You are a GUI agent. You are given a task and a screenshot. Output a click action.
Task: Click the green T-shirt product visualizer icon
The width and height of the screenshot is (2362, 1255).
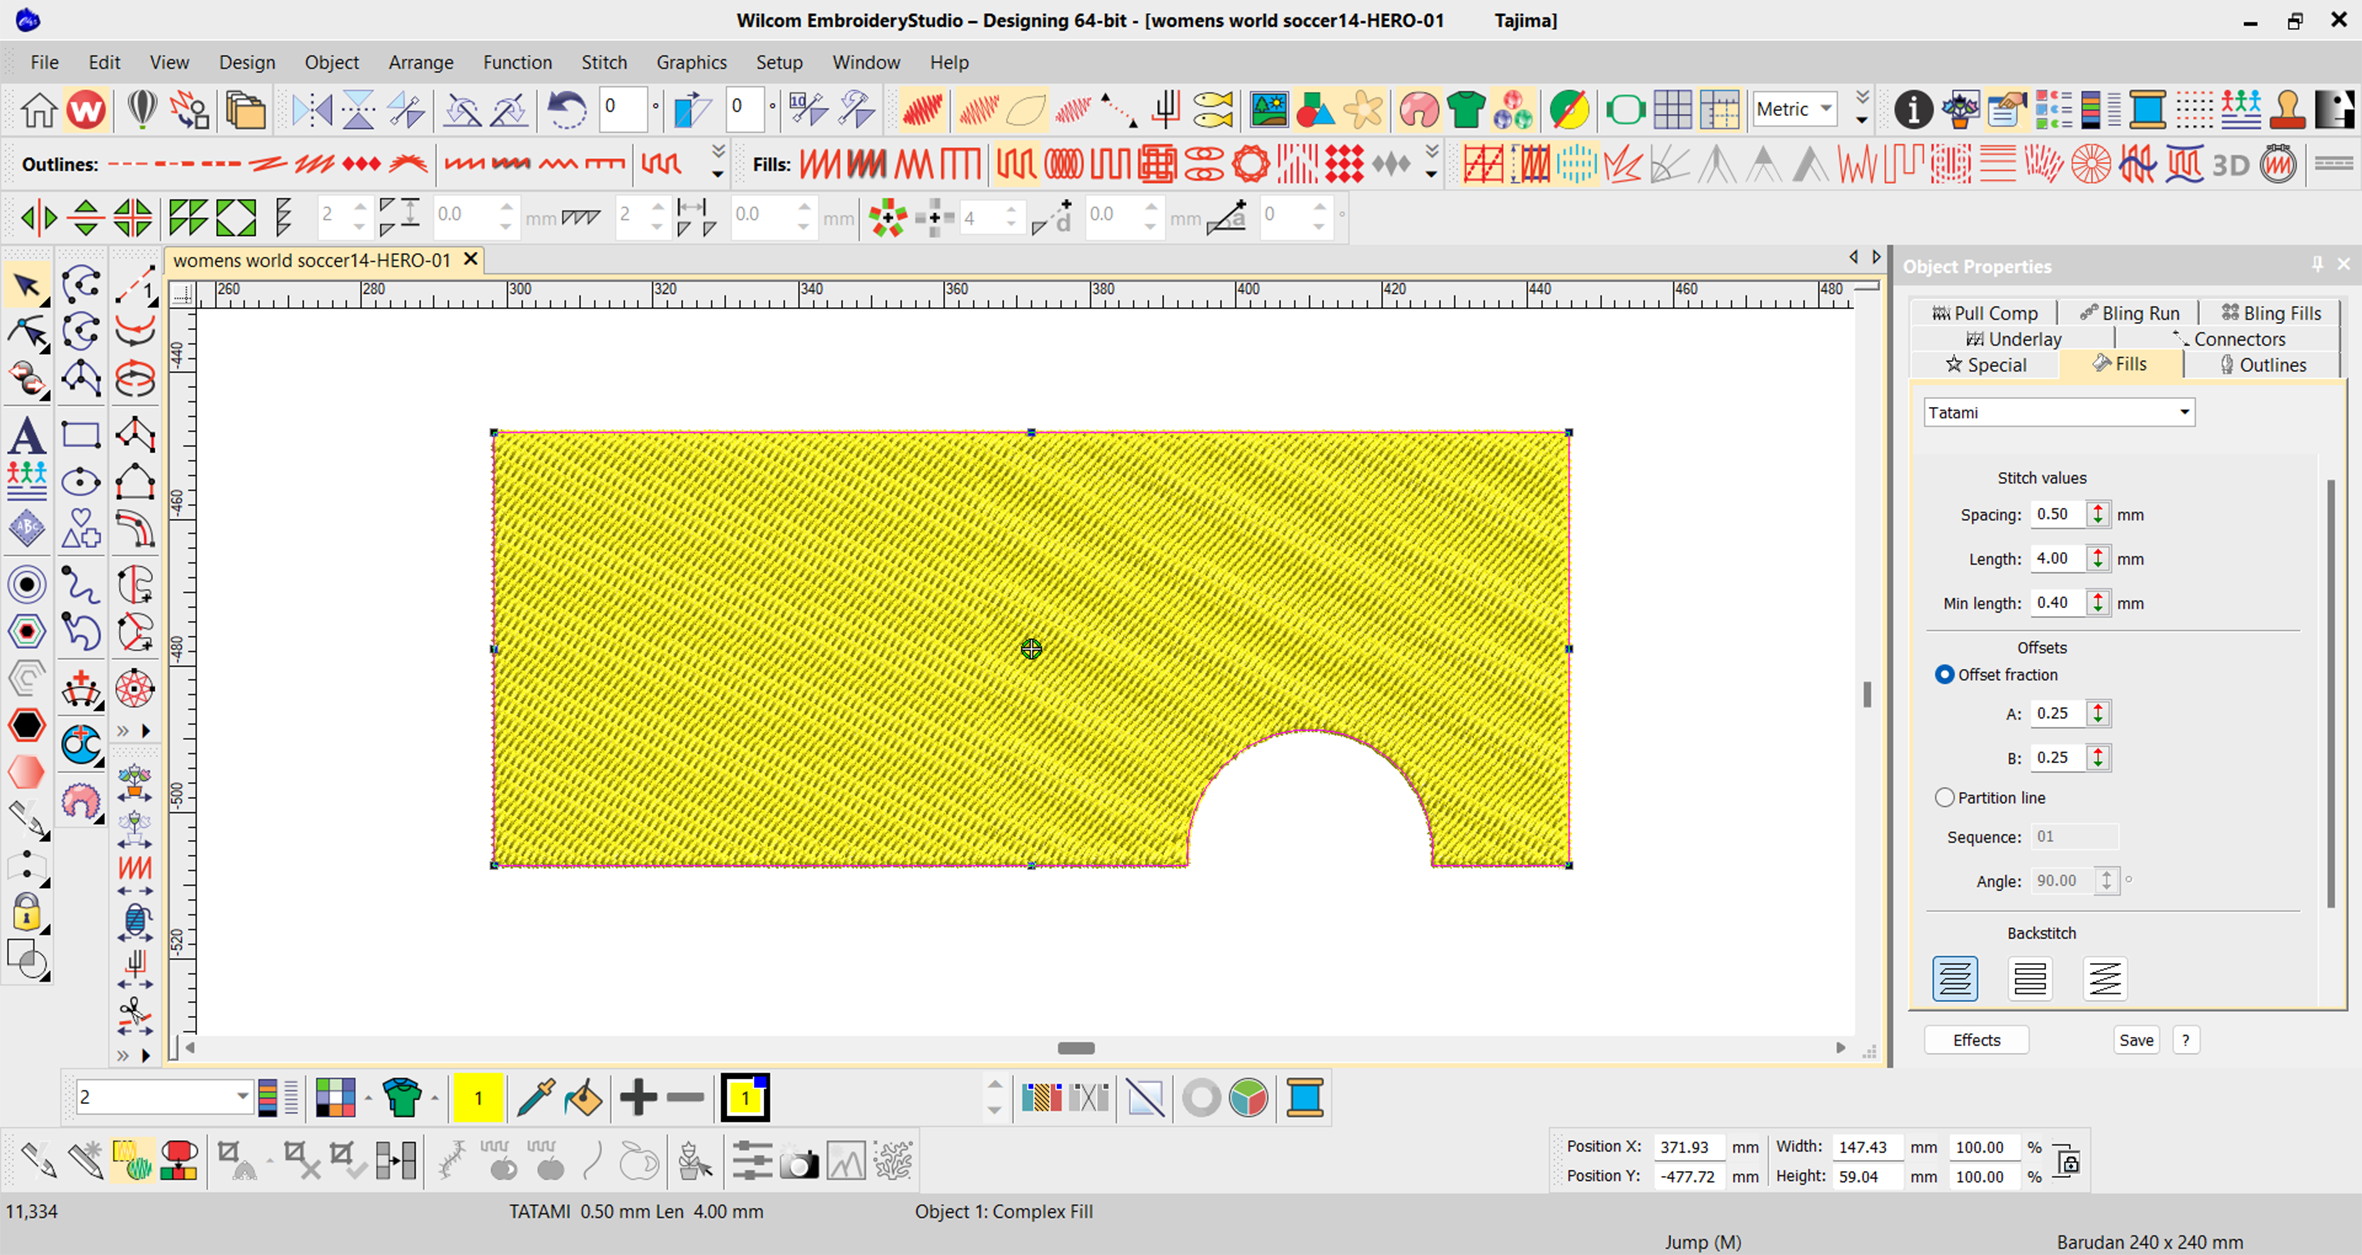coord(1465,109)
